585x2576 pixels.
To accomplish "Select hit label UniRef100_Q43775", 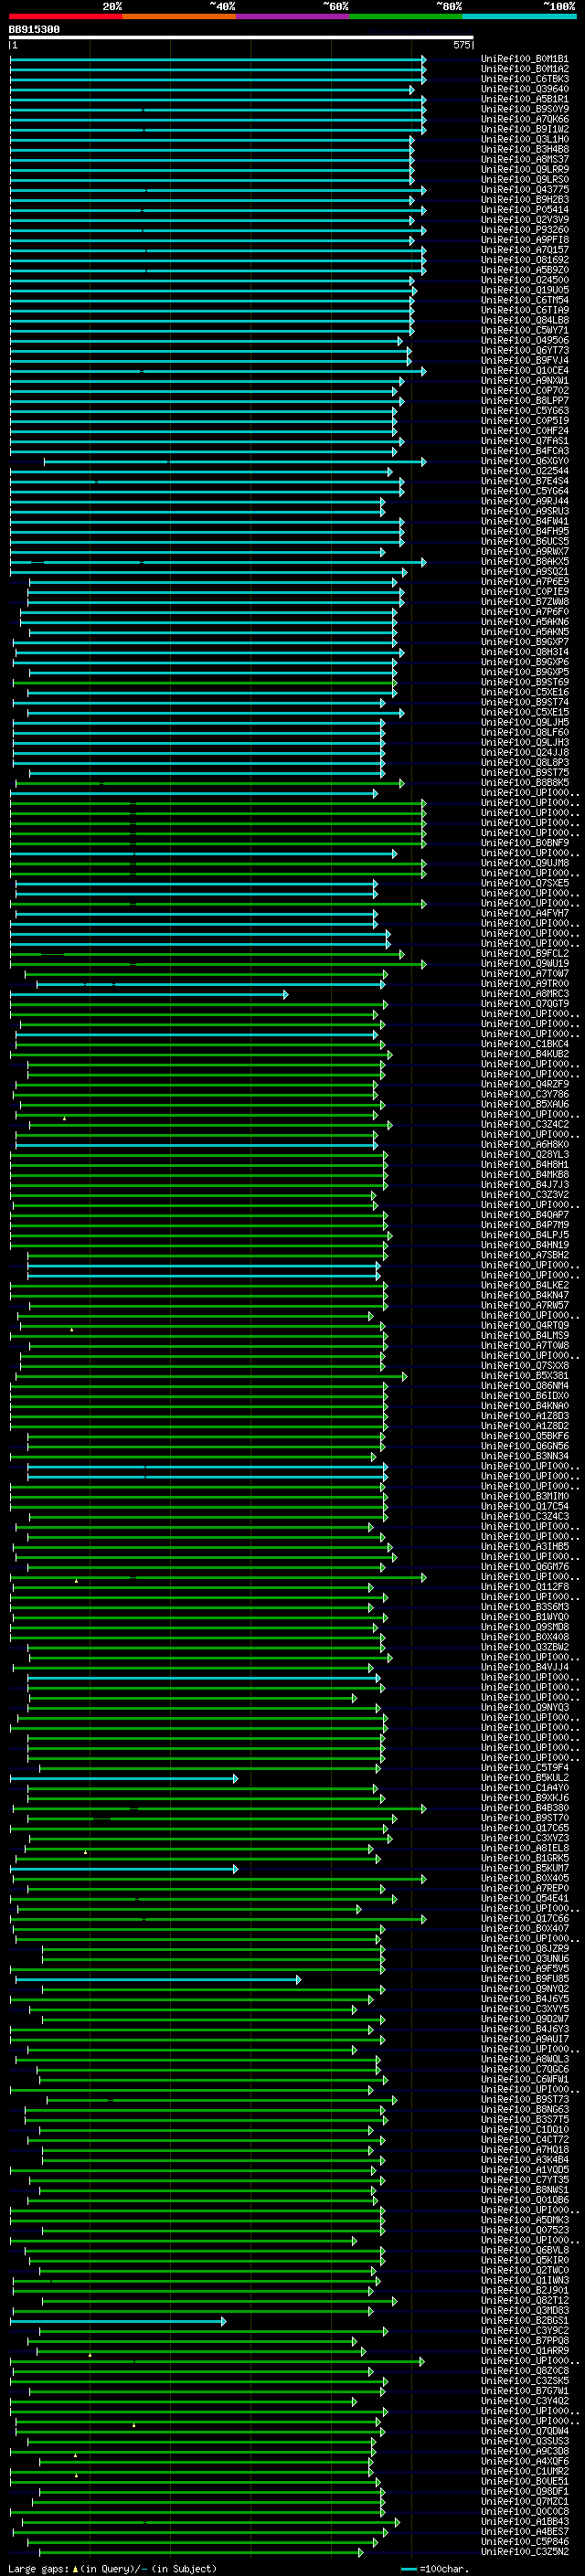I will point(525,190).
